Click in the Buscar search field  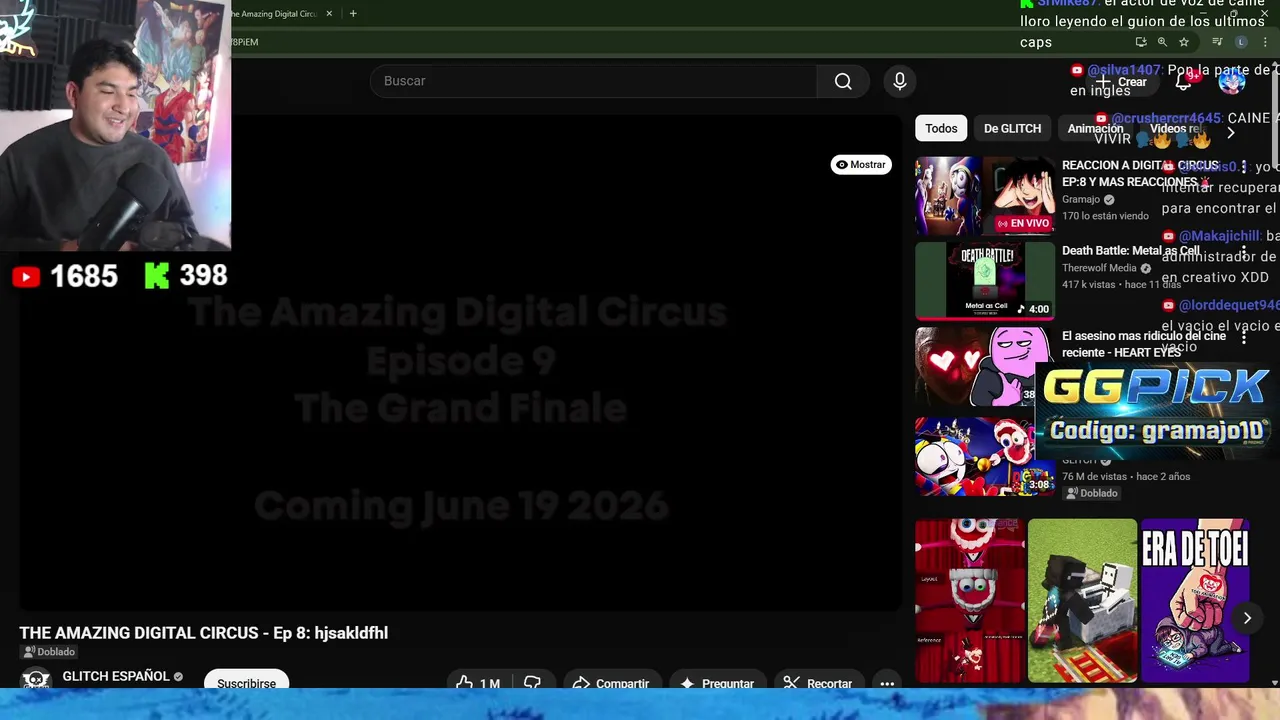[x=593, y=81]
